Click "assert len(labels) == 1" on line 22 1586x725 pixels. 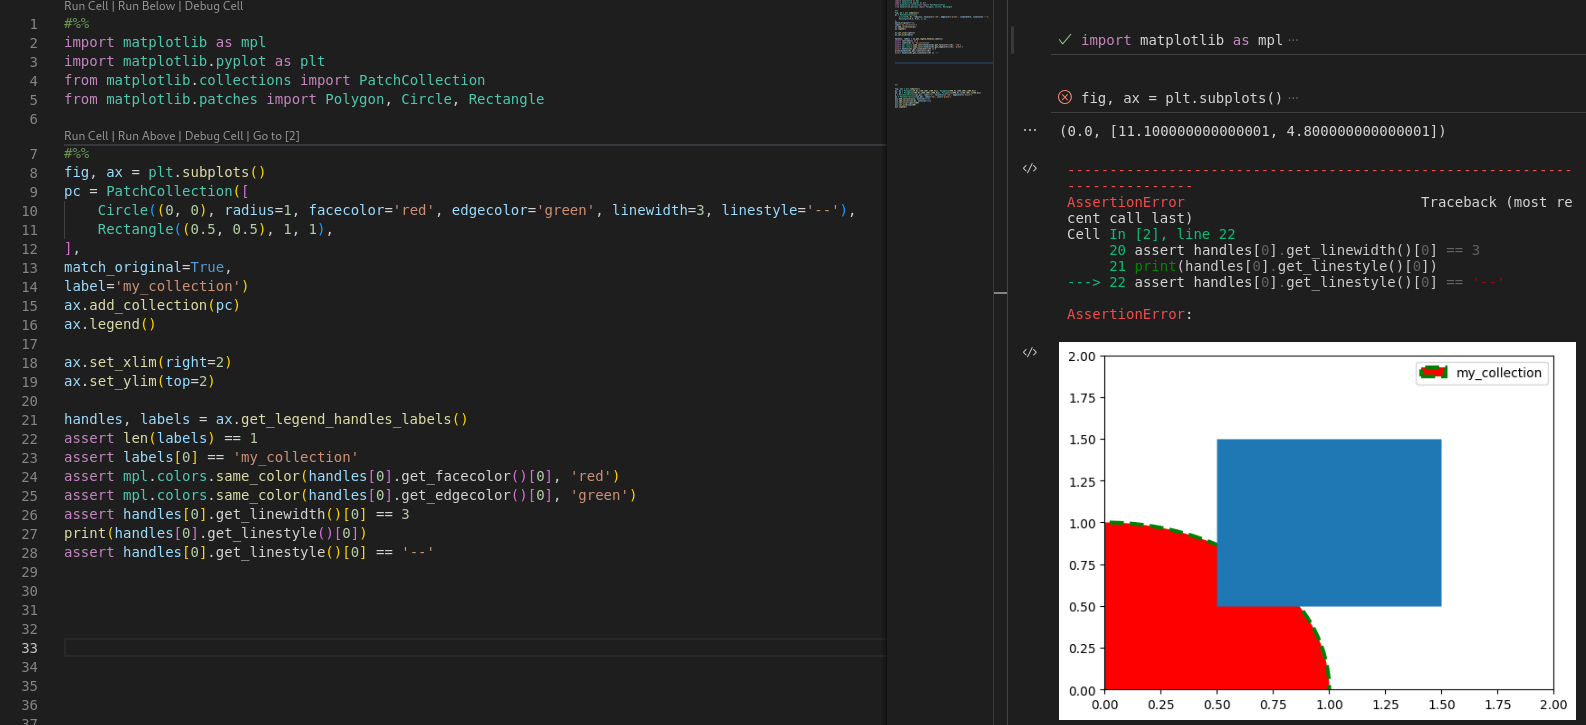tap(161, 438)
